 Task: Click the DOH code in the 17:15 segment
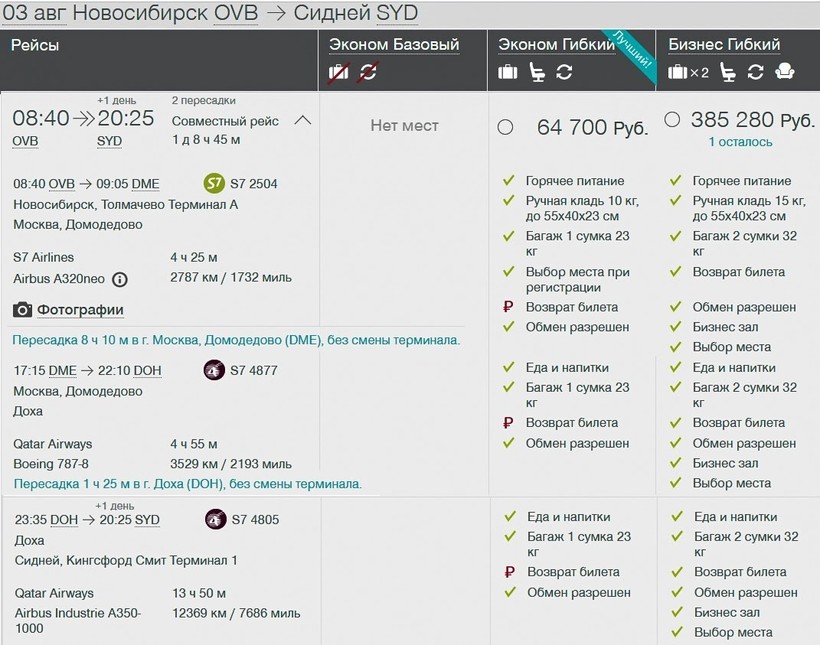(148, 370)
